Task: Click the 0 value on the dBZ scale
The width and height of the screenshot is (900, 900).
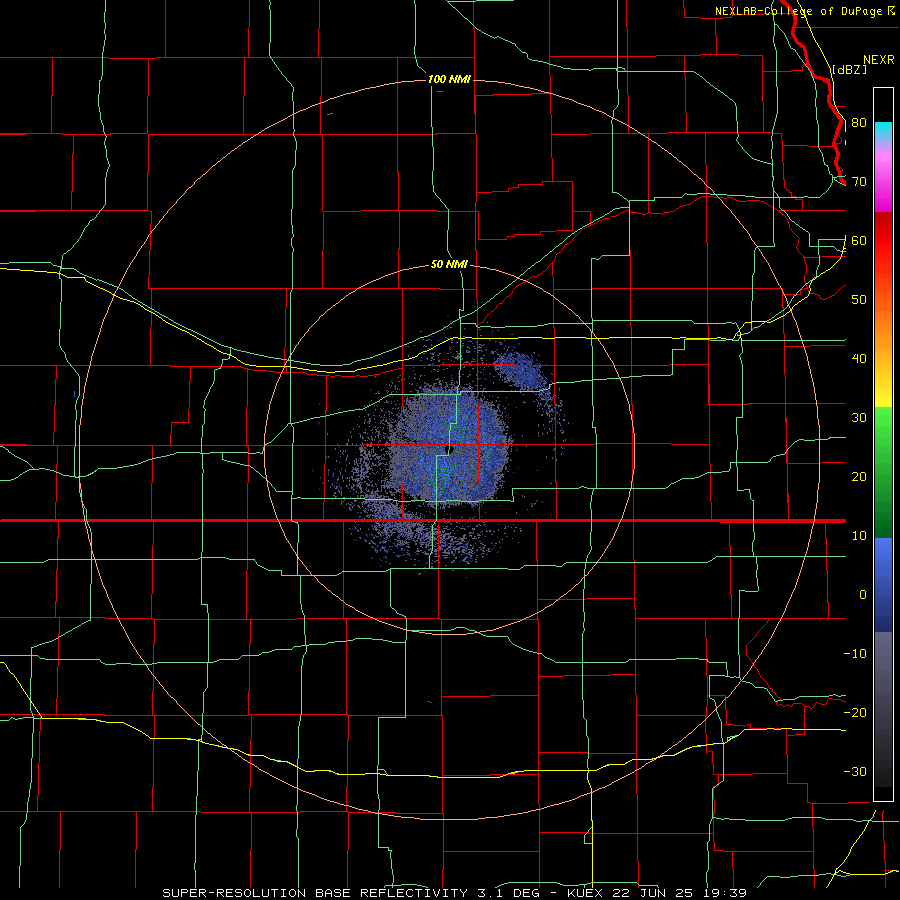Action: (863, 595)
